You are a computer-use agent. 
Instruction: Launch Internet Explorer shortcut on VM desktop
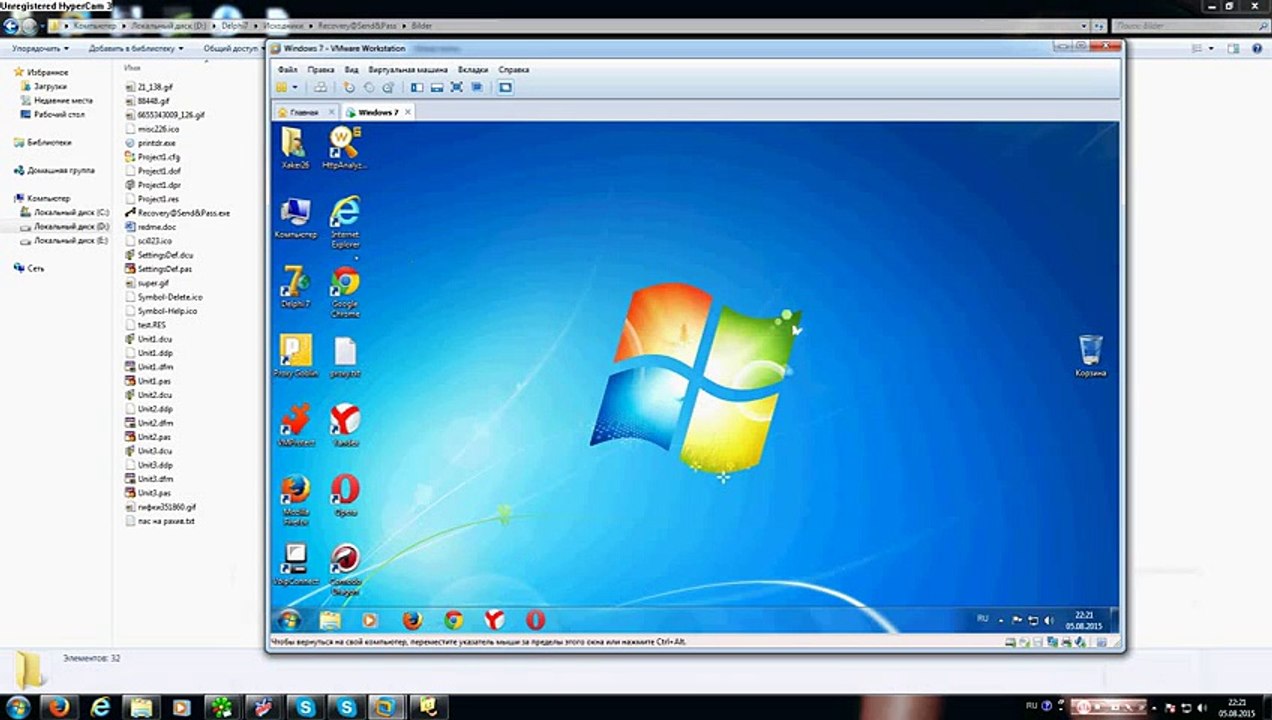pyautogui.click(x=345, y=222)
